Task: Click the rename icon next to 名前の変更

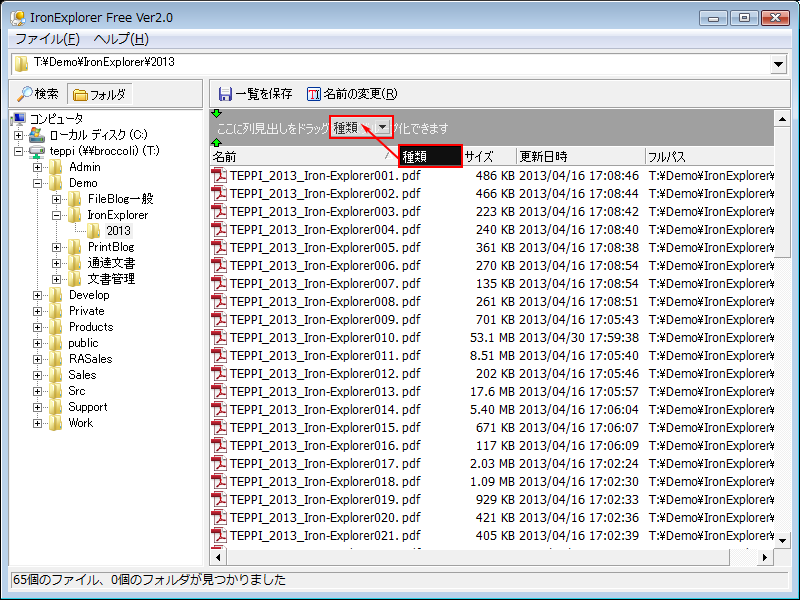Action: (314, 94)
